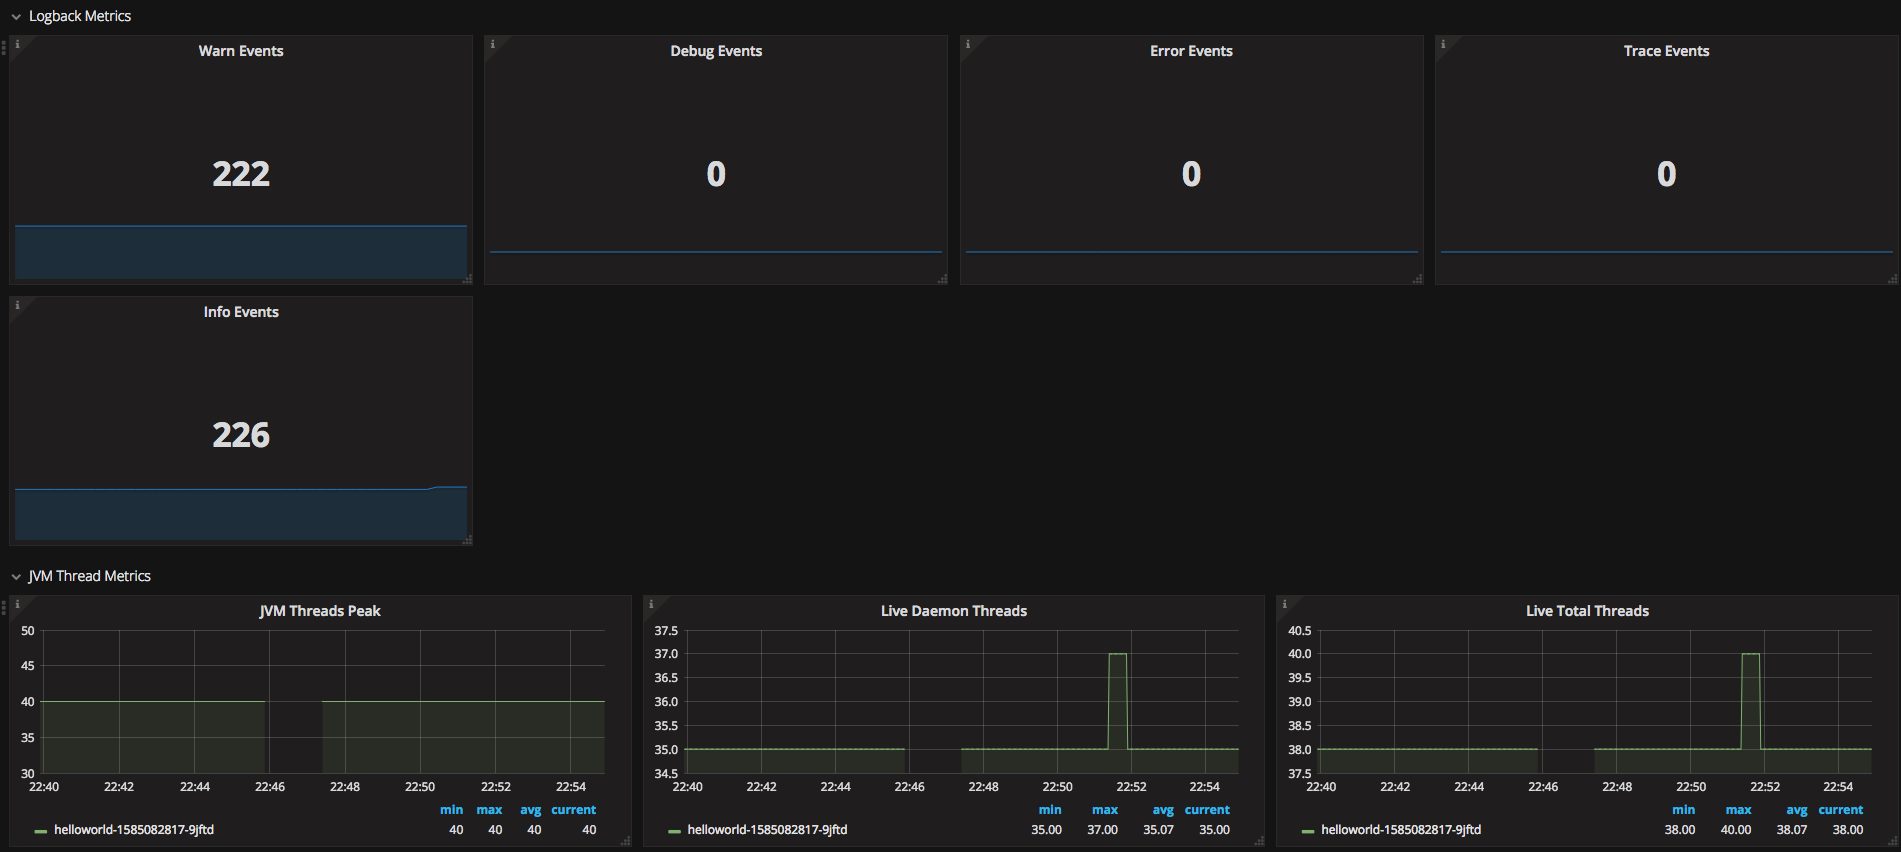
Task: Sort Live Daemon Threads legend by max
Action: (x=1105, y=810)
